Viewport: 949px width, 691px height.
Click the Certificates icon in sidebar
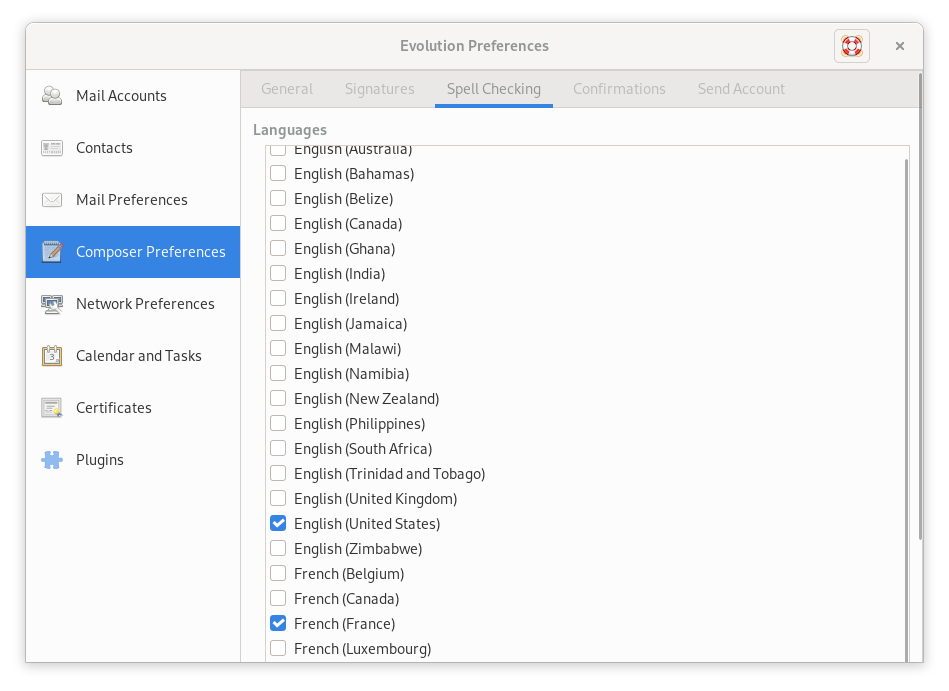(52, 408)
